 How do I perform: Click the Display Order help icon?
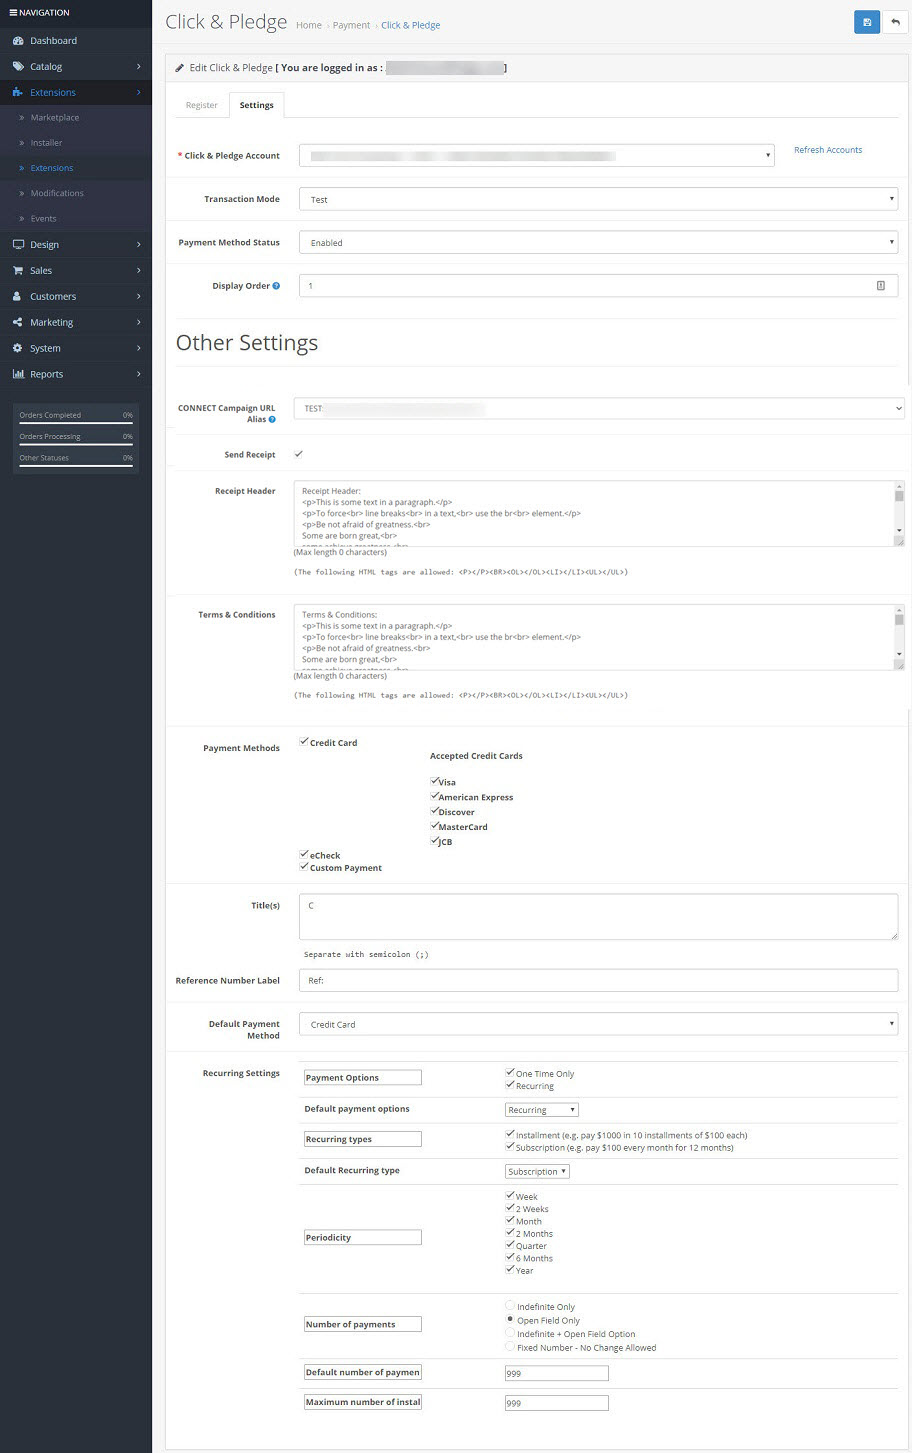(276, 286)
